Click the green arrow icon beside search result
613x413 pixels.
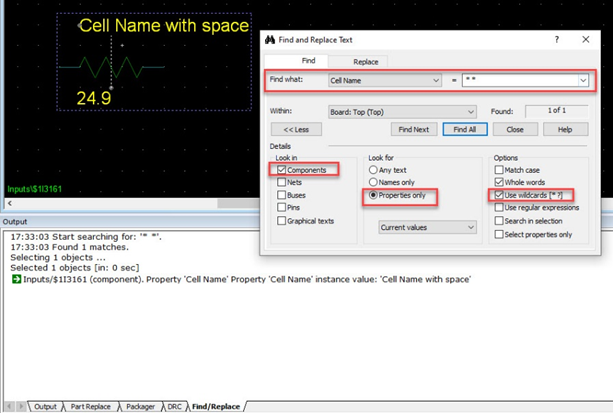click(16, 279)
